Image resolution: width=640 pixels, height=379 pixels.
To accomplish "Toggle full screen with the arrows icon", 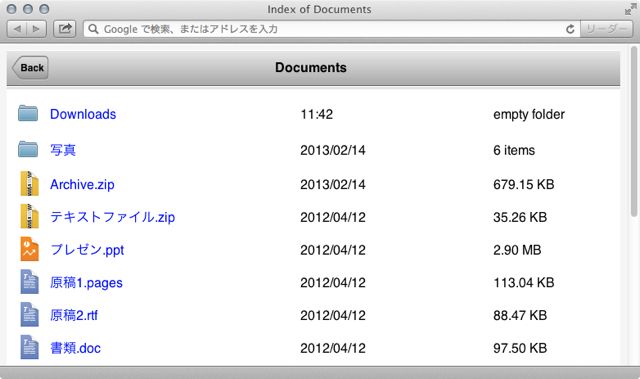I will pos(630,9).
